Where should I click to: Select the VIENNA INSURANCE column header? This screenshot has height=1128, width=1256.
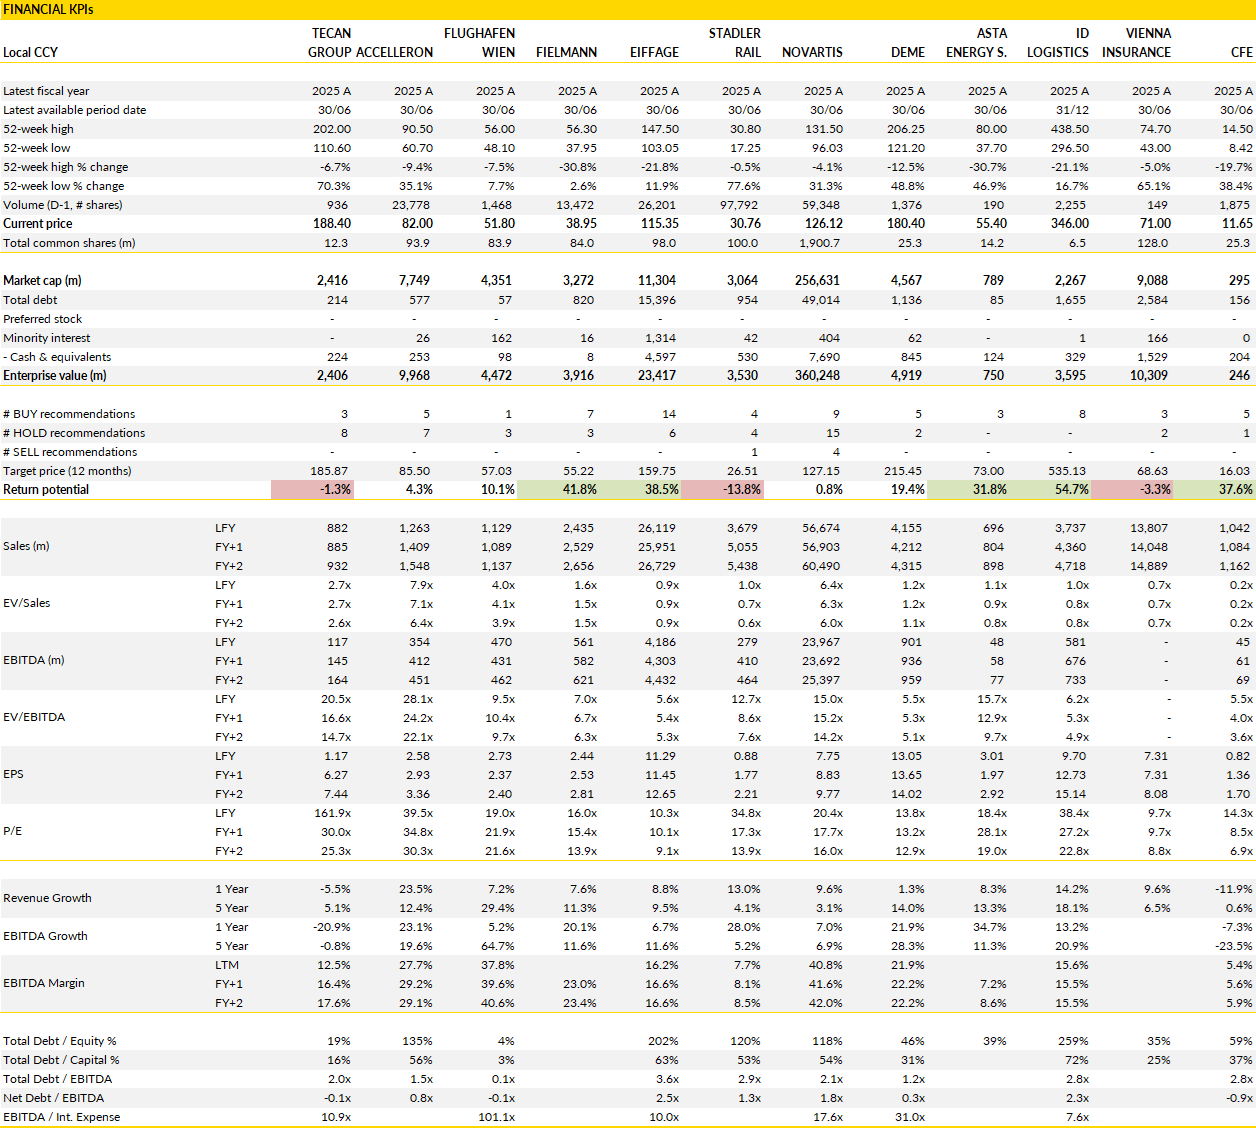(x=1136, y=43)
